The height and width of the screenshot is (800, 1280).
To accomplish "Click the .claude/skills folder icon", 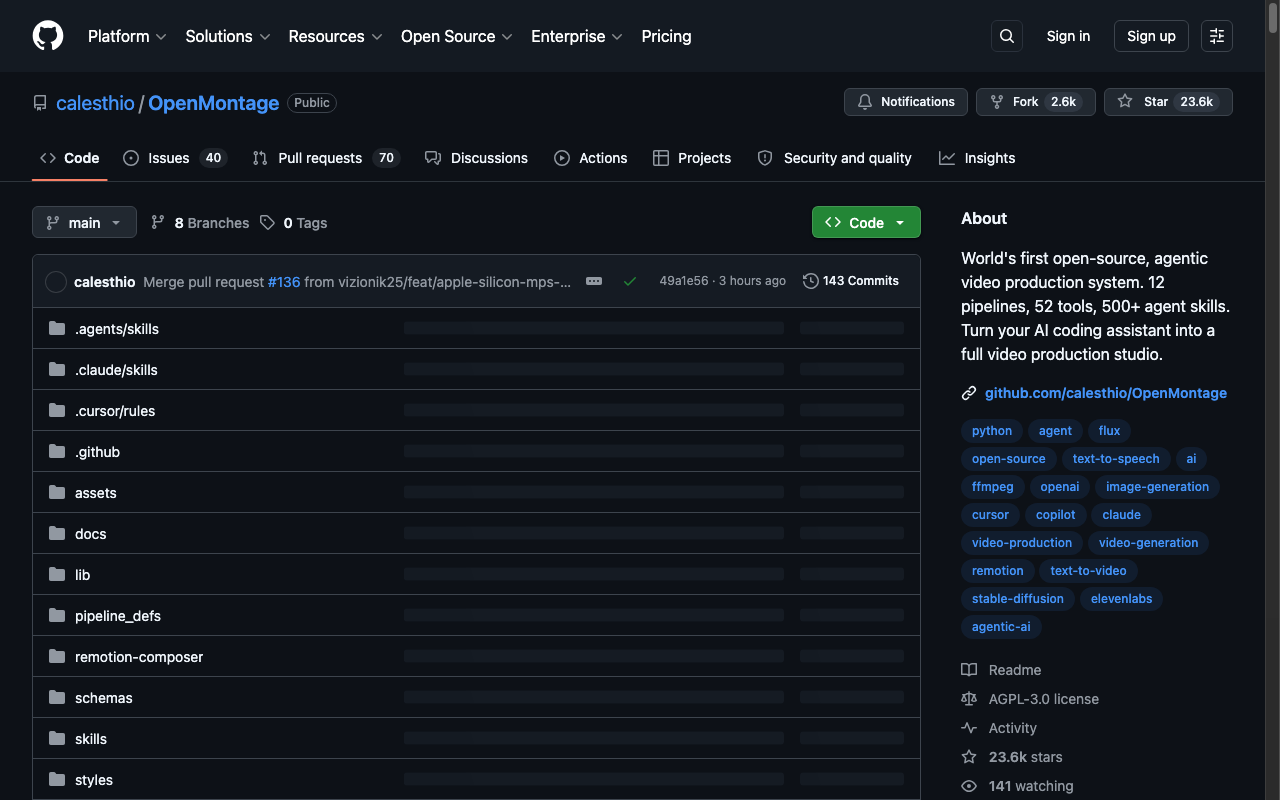I will (x=57, y=370).
